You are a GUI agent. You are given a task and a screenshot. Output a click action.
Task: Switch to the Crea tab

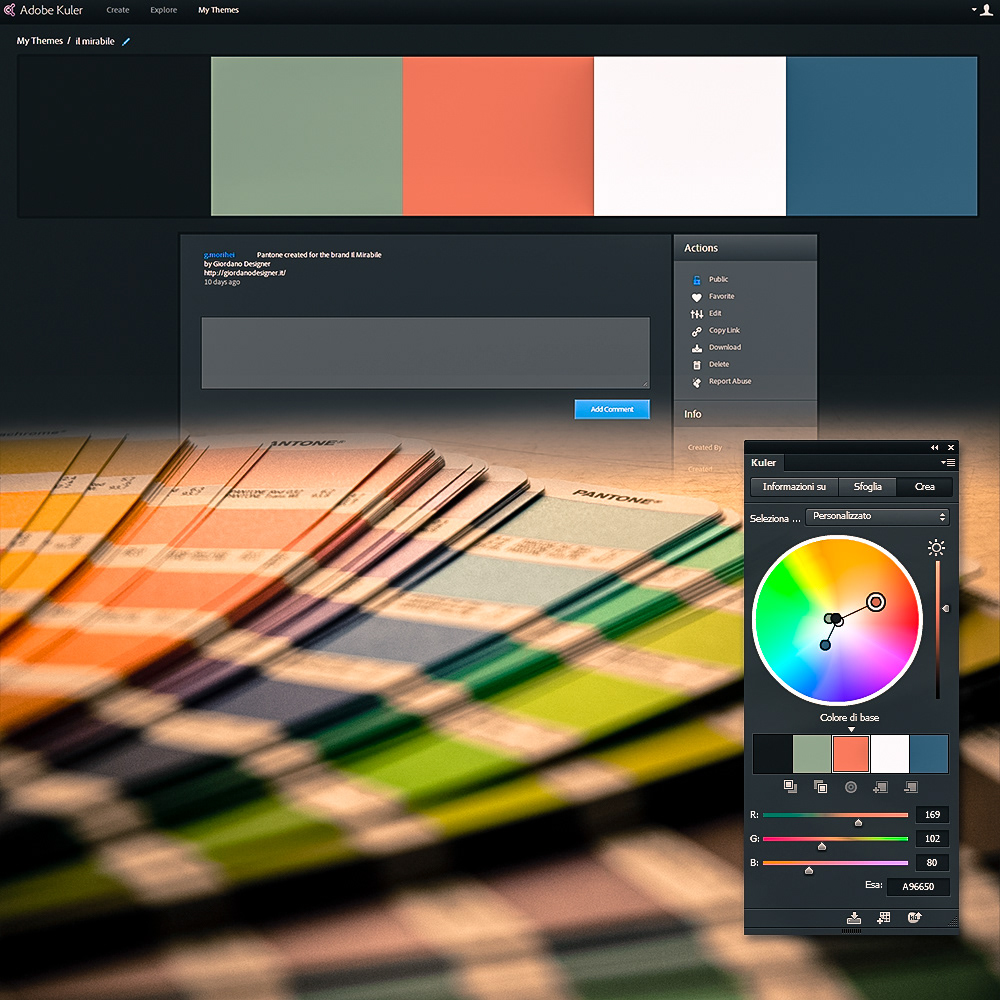924,487
